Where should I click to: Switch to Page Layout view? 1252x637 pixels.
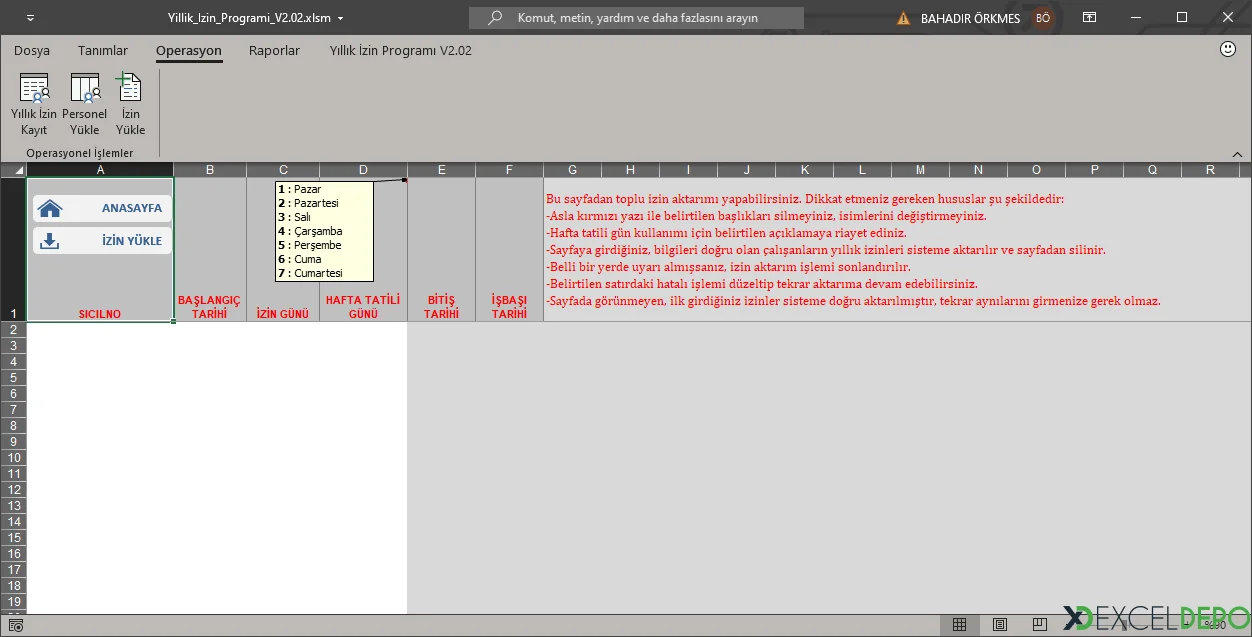tap(1001, 625)
